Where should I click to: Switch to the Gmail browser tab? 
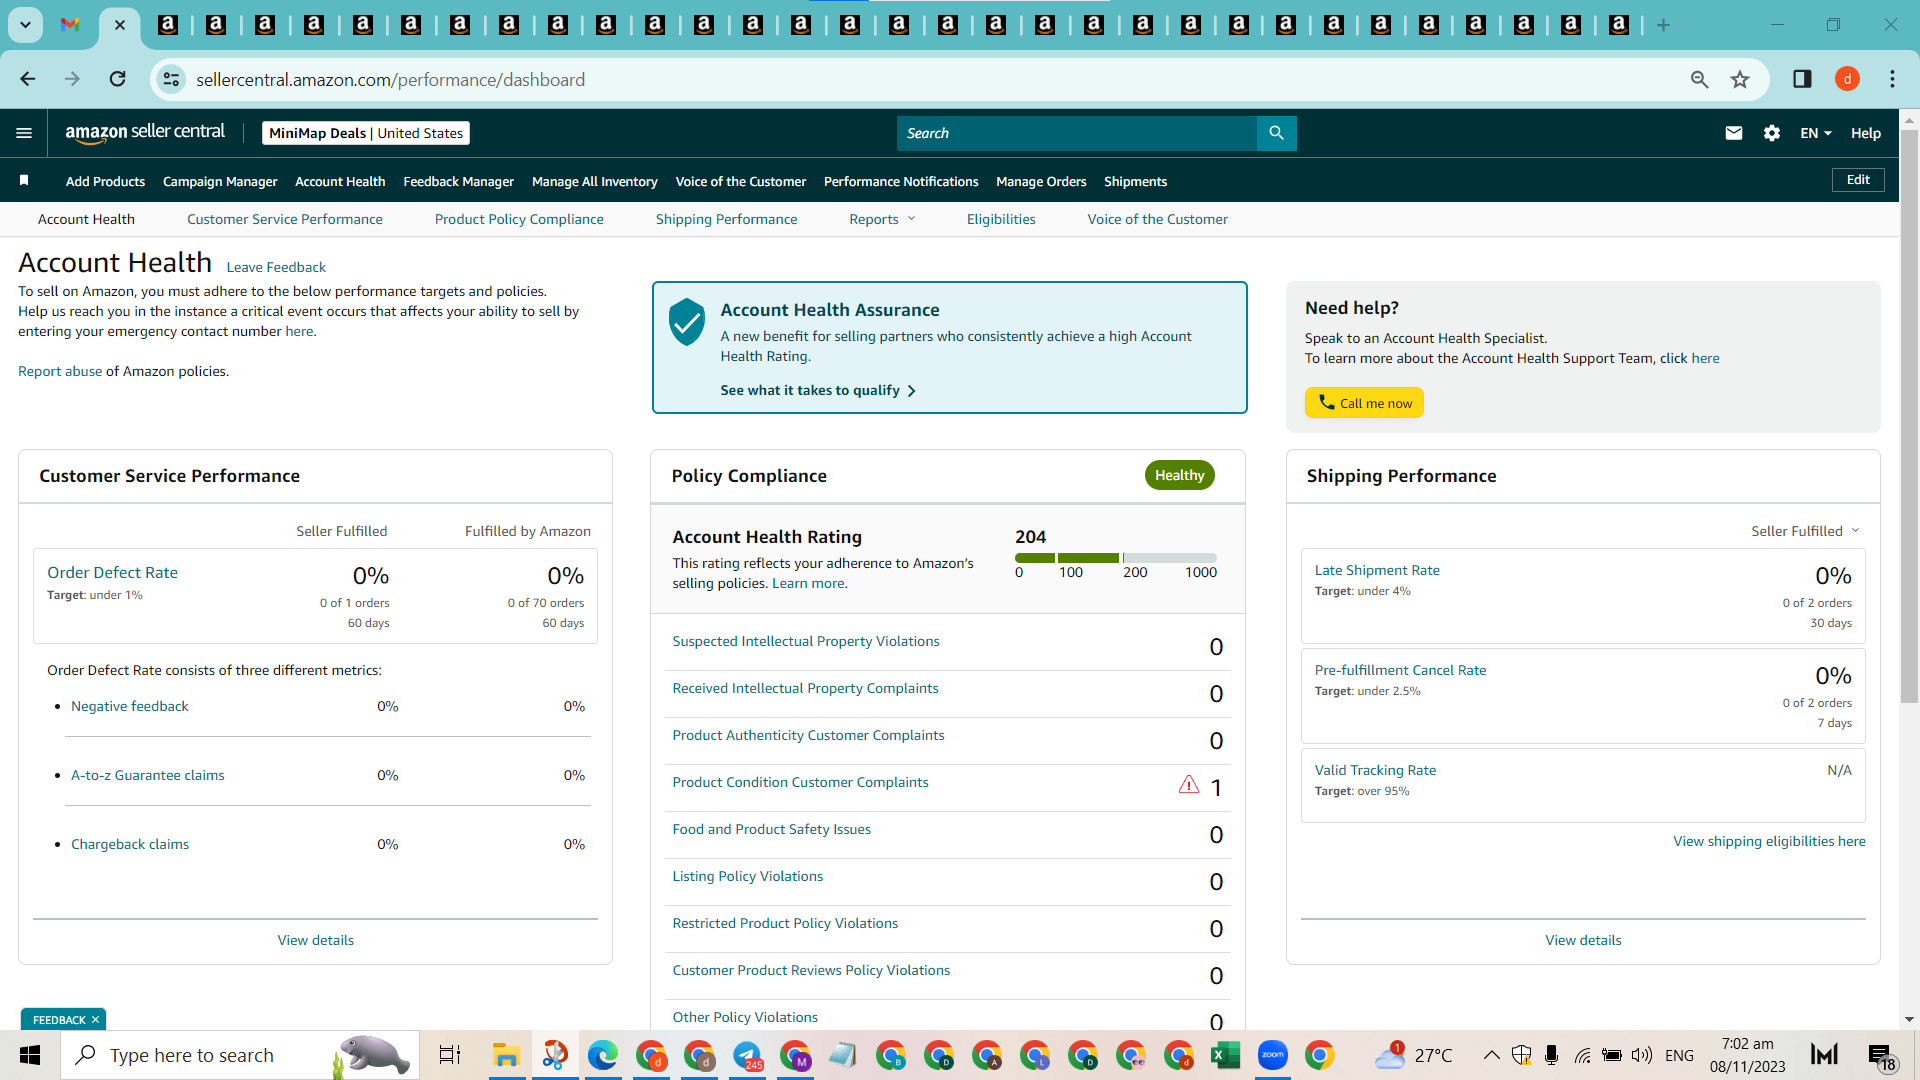click(70, 25)
